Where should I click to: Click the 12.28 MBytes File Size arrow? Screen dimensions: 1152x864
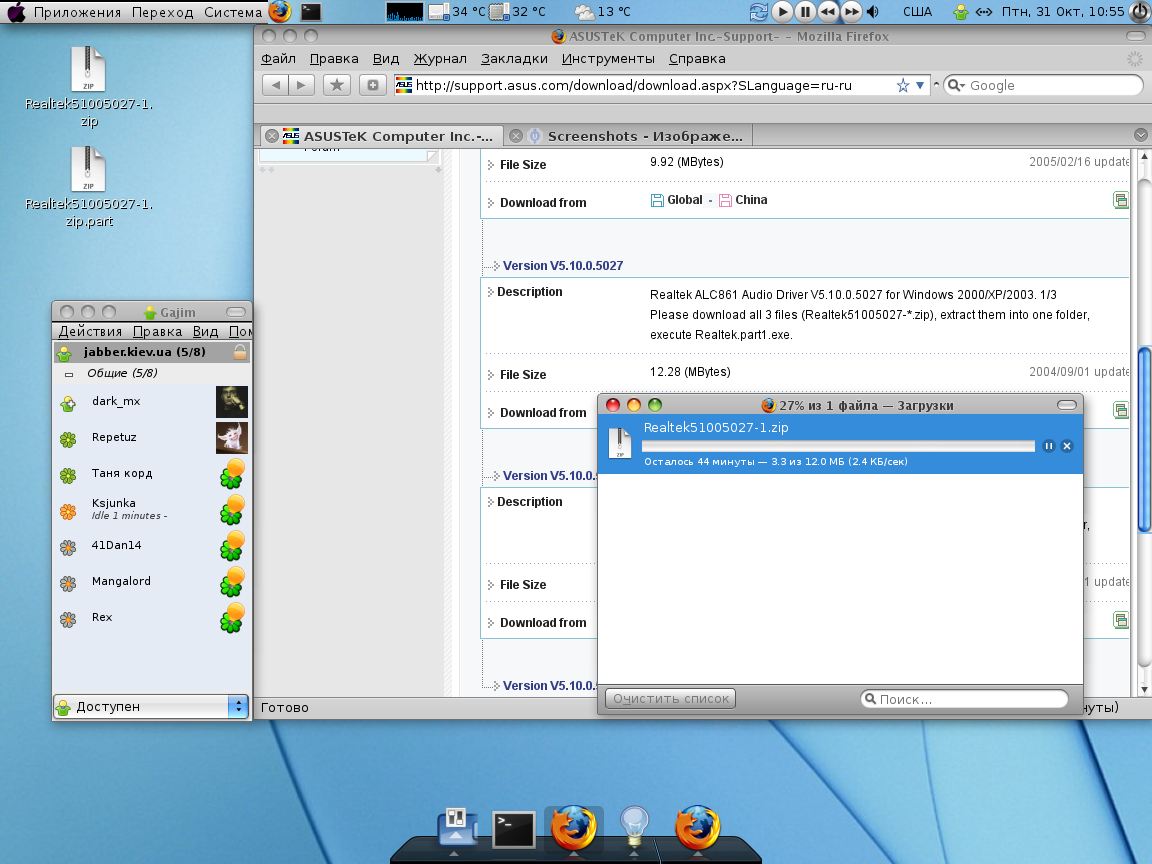tap(490, 375)
